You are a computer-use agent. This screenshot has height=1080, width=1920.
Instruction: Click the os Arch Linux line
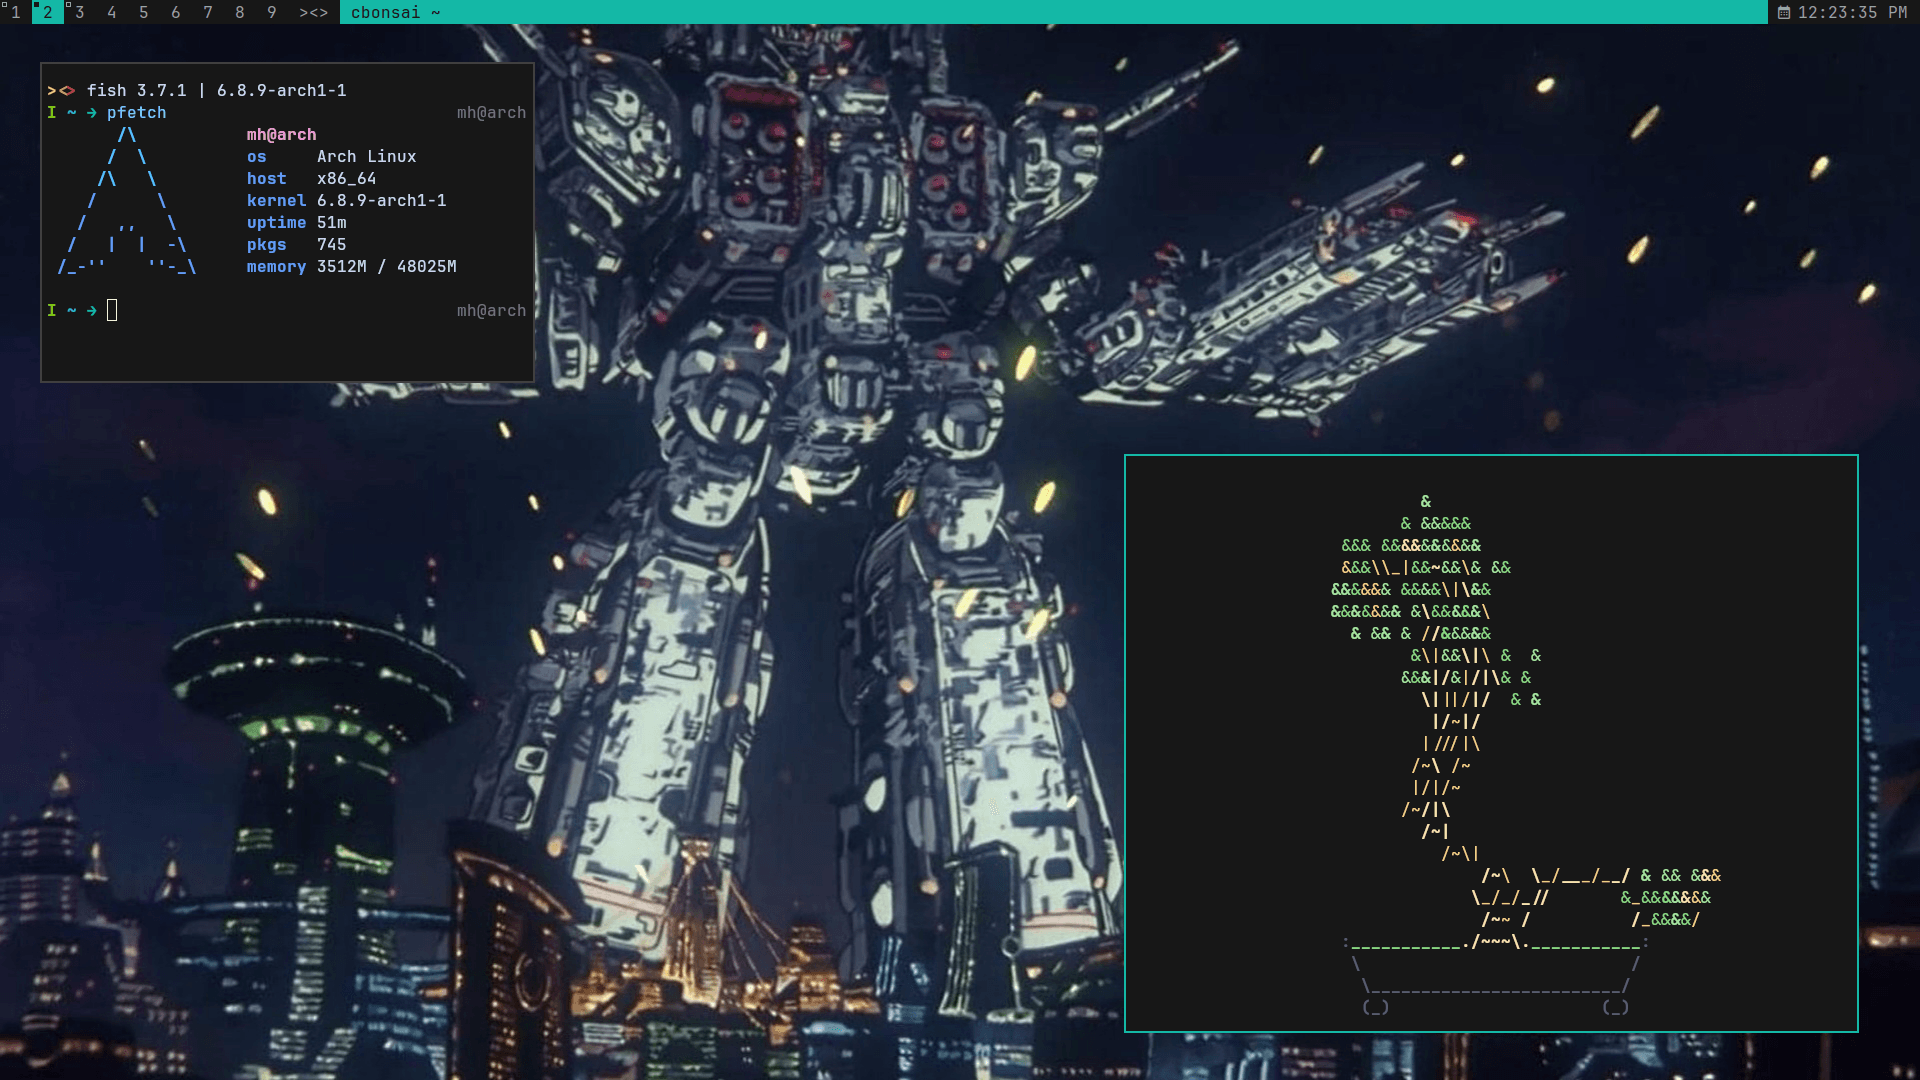[331, 157]
